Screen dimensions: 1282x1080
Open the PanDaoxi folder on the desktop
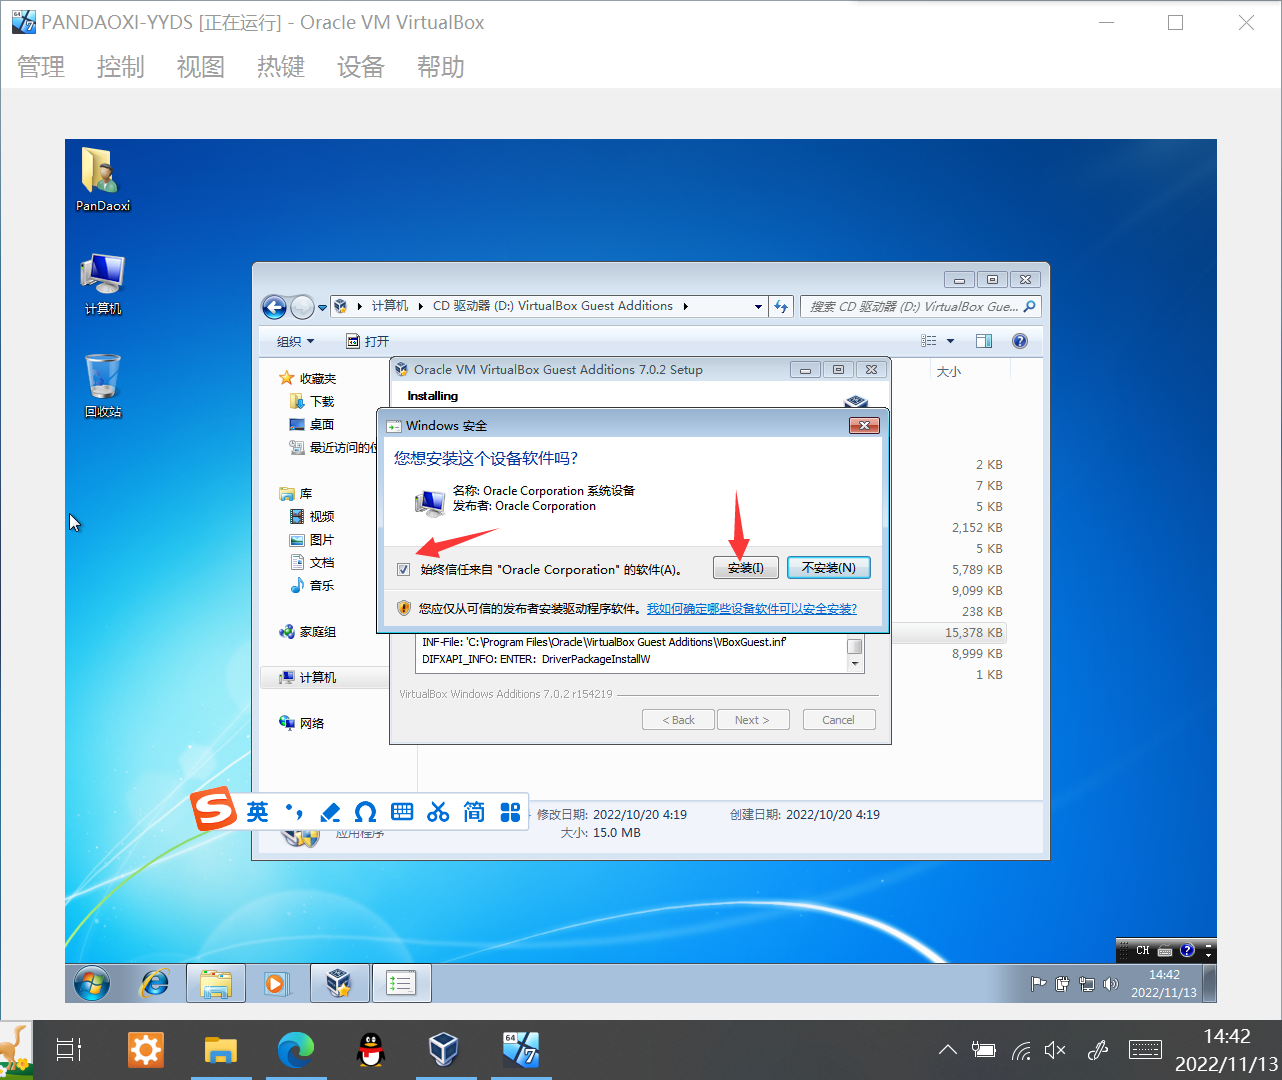pyautogui.click(x=103, y=179)
